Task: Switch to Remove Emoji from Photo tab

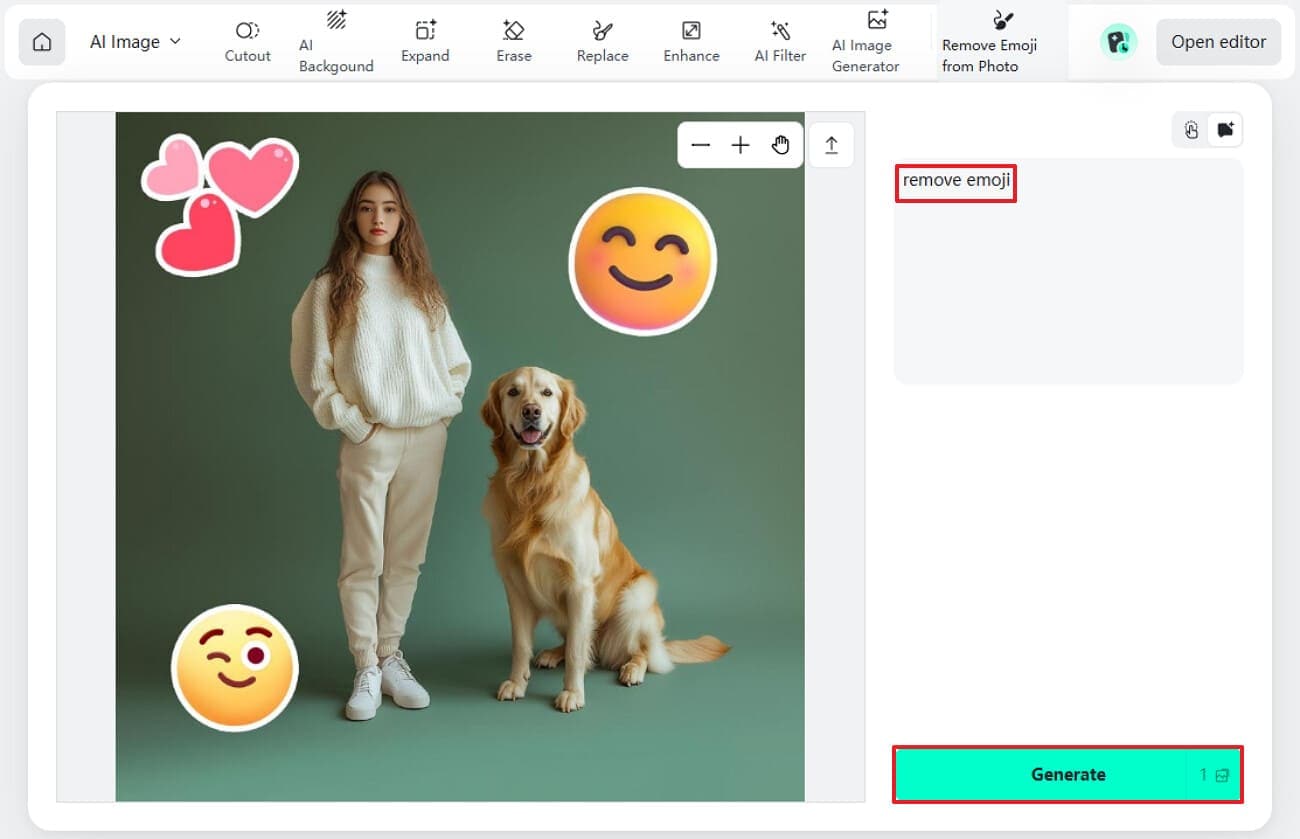Action: [990, 42]
